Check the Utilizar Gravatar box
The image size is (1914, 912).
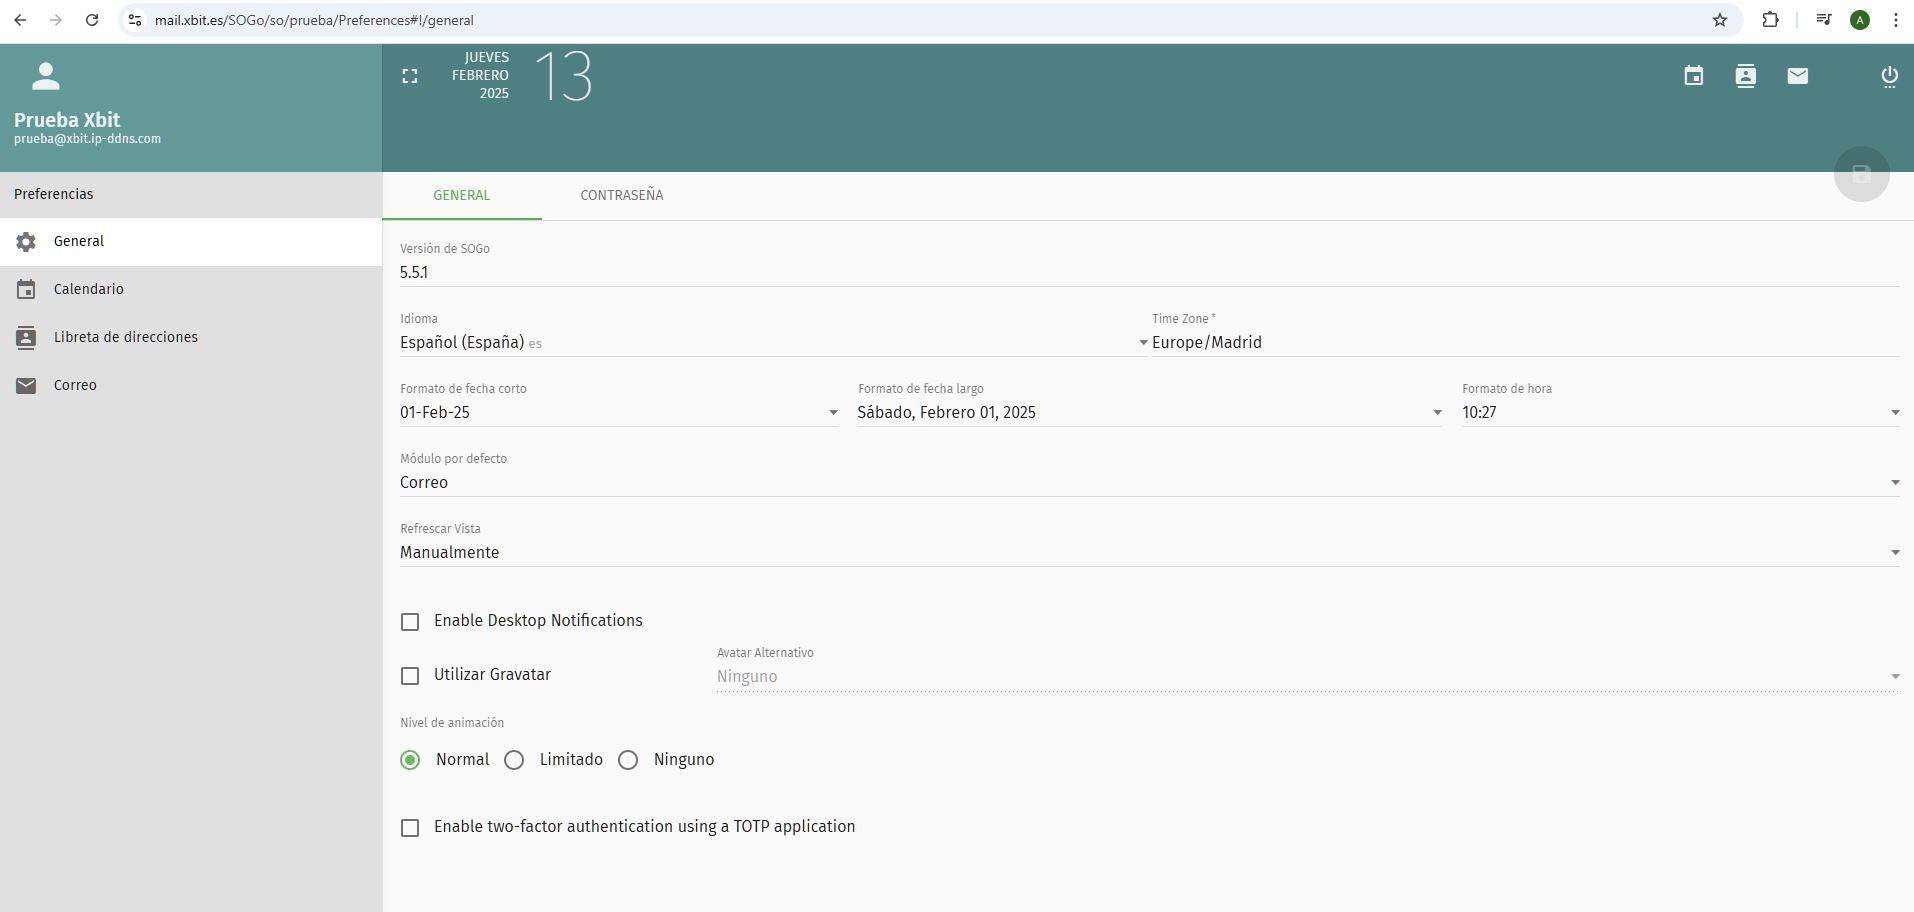[x=410, y=676]
